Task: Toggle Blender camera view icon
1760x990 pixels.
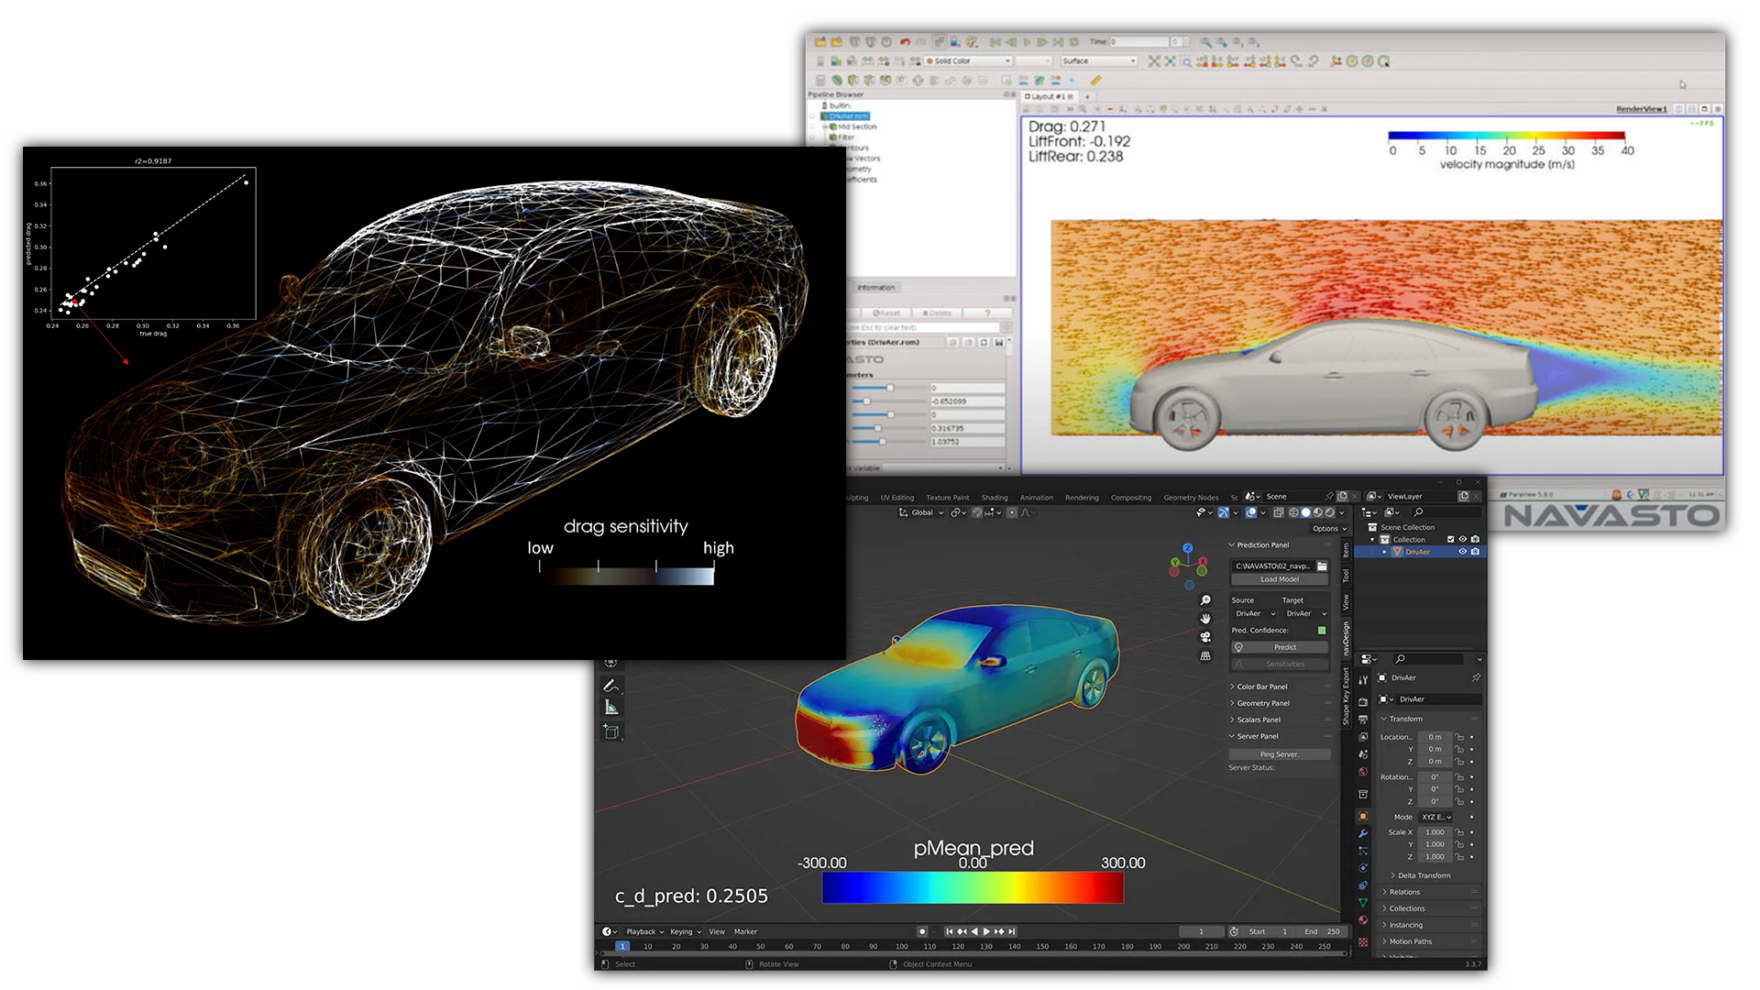Action: click(1205, 637)
